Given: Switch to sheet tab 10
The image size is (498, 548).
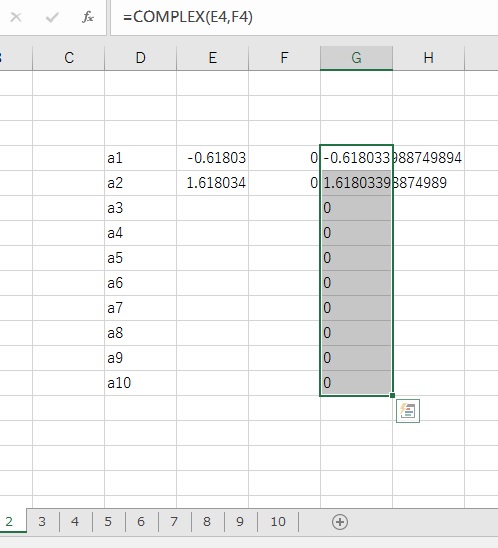Looking at the screenshot, I should pyautogui.click(x=278, y=521).
